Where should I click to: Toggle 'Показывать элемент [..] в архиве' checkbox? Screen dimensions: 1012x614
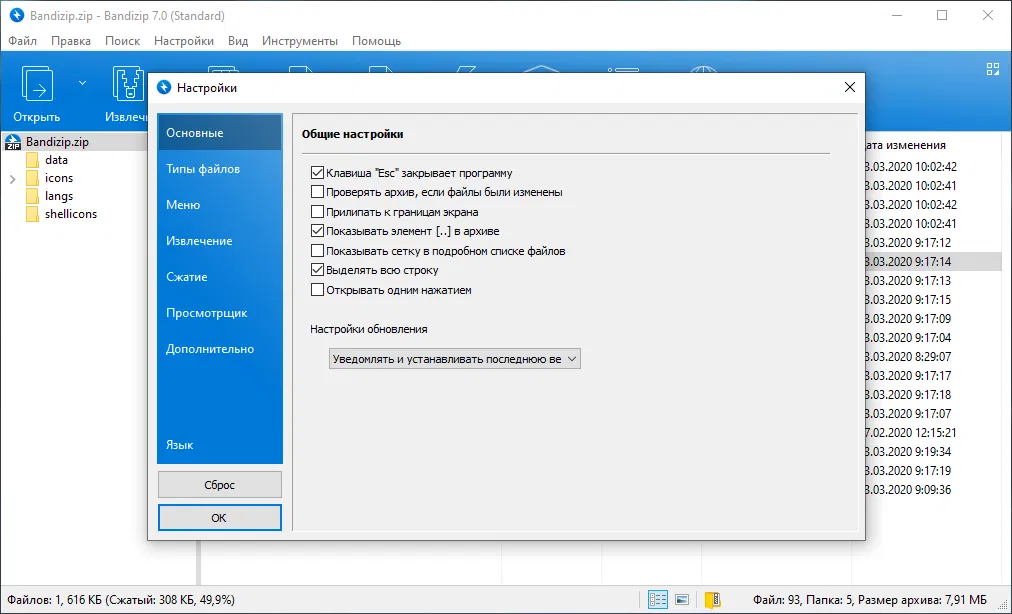pyautogui.click(x=317, y=230)
